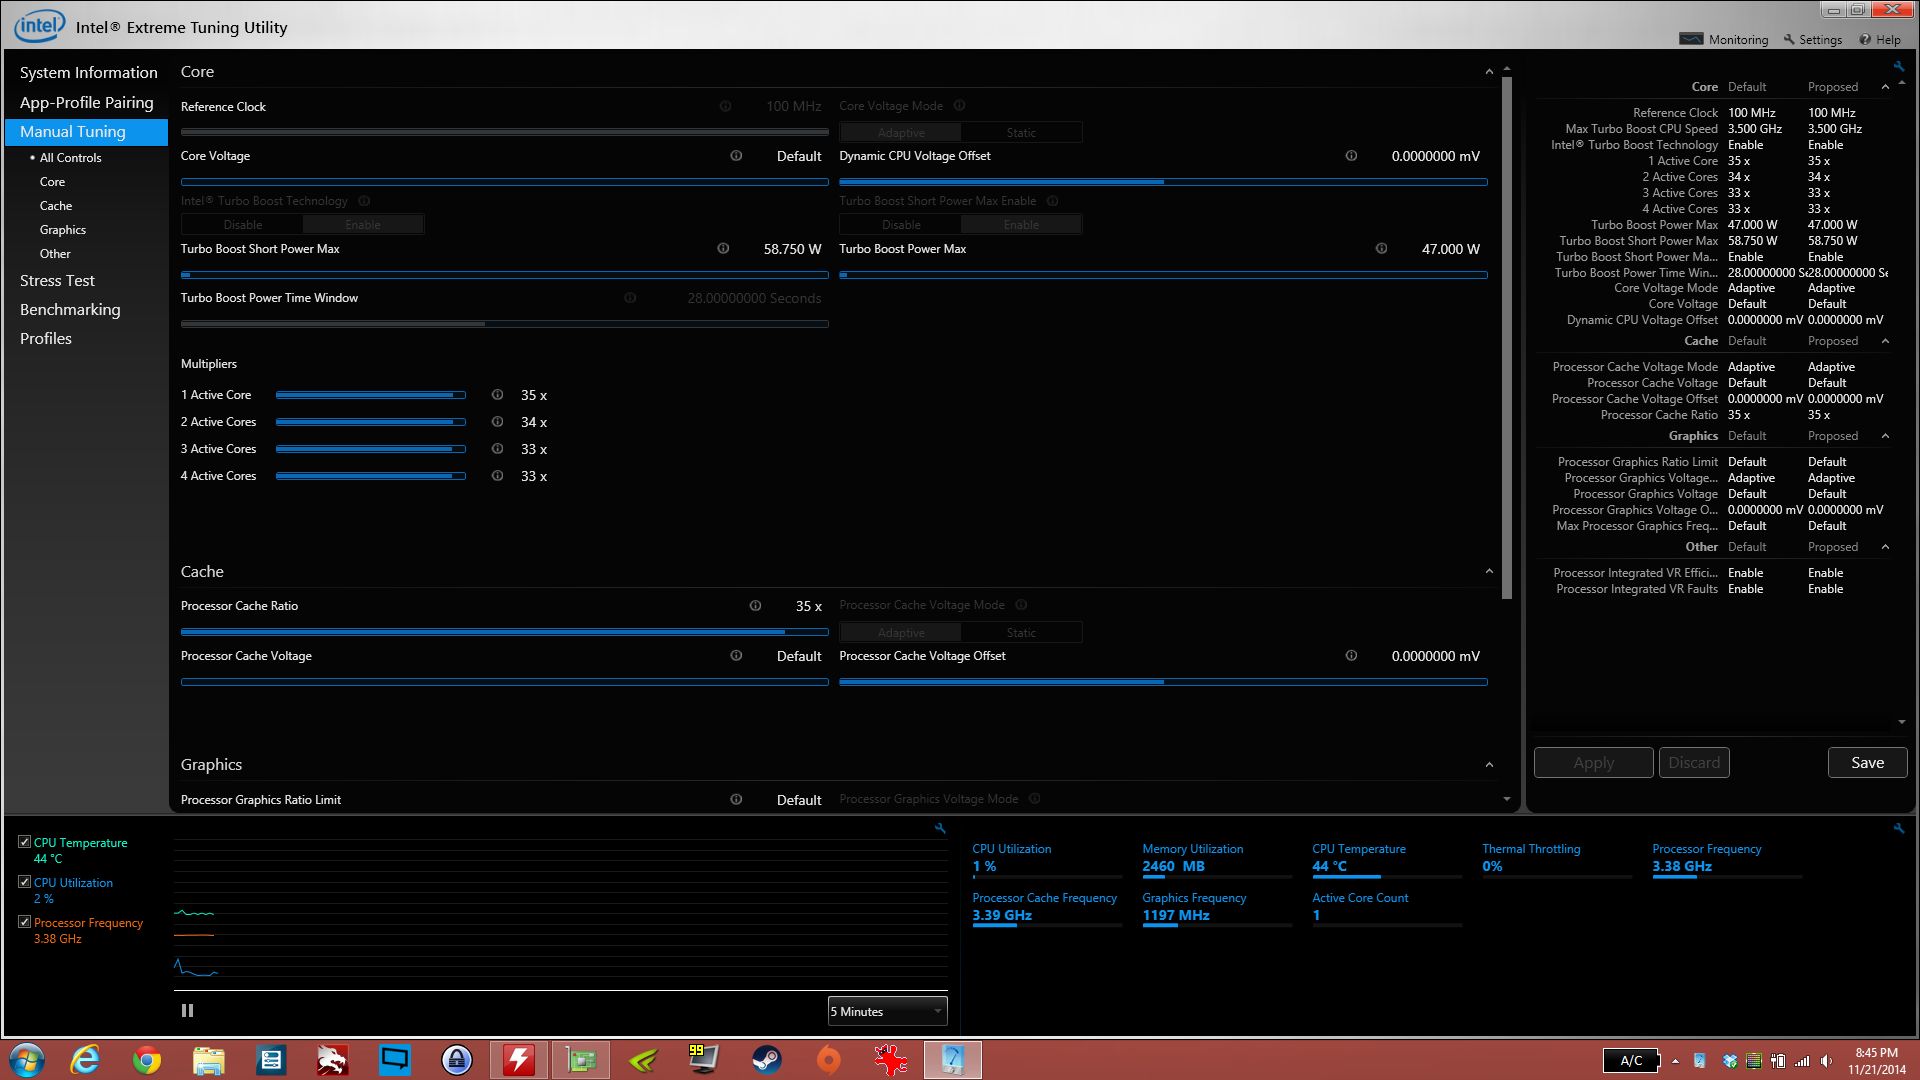
Task: Select Enable for Intel Turbo Boost Technology
Action: click(x=363, y=225)
